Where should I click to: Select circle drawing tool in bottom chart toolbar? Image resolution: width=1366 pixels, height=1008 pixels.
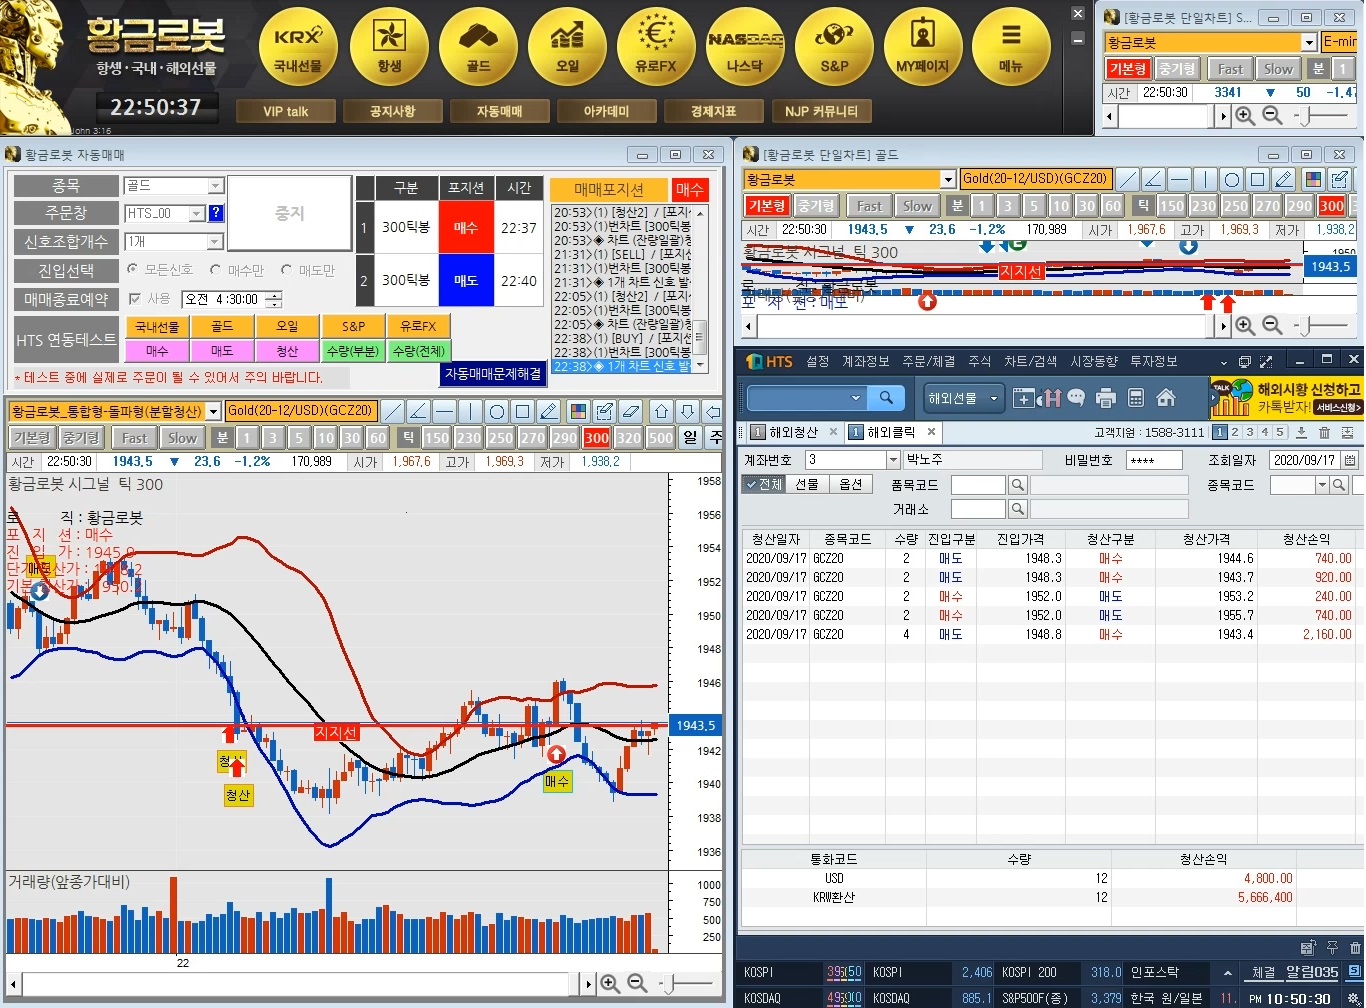497,411
